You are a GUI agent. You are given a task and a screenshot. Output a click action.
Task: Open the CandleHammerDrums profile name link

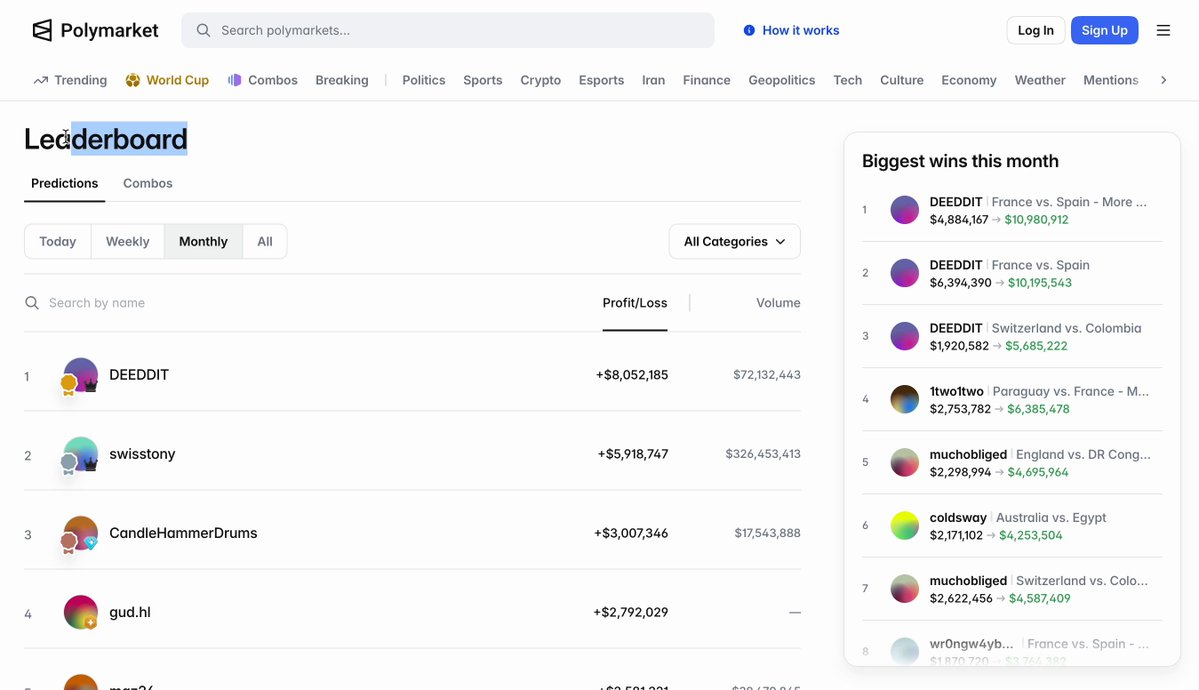coord(184,533)
